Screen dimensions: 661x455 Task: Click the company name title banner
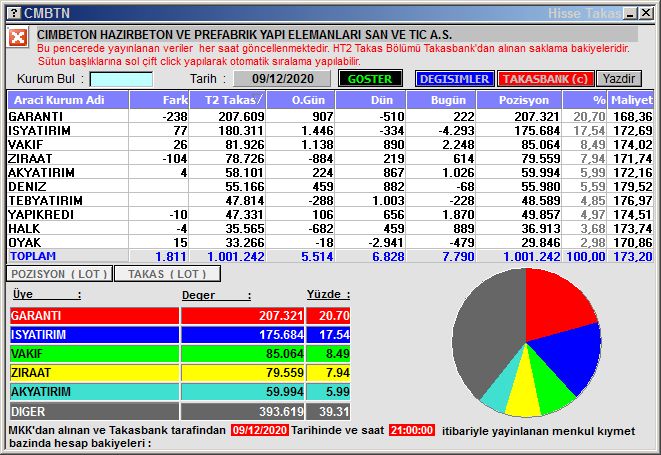pyautogui.click(x=337, y=35)
